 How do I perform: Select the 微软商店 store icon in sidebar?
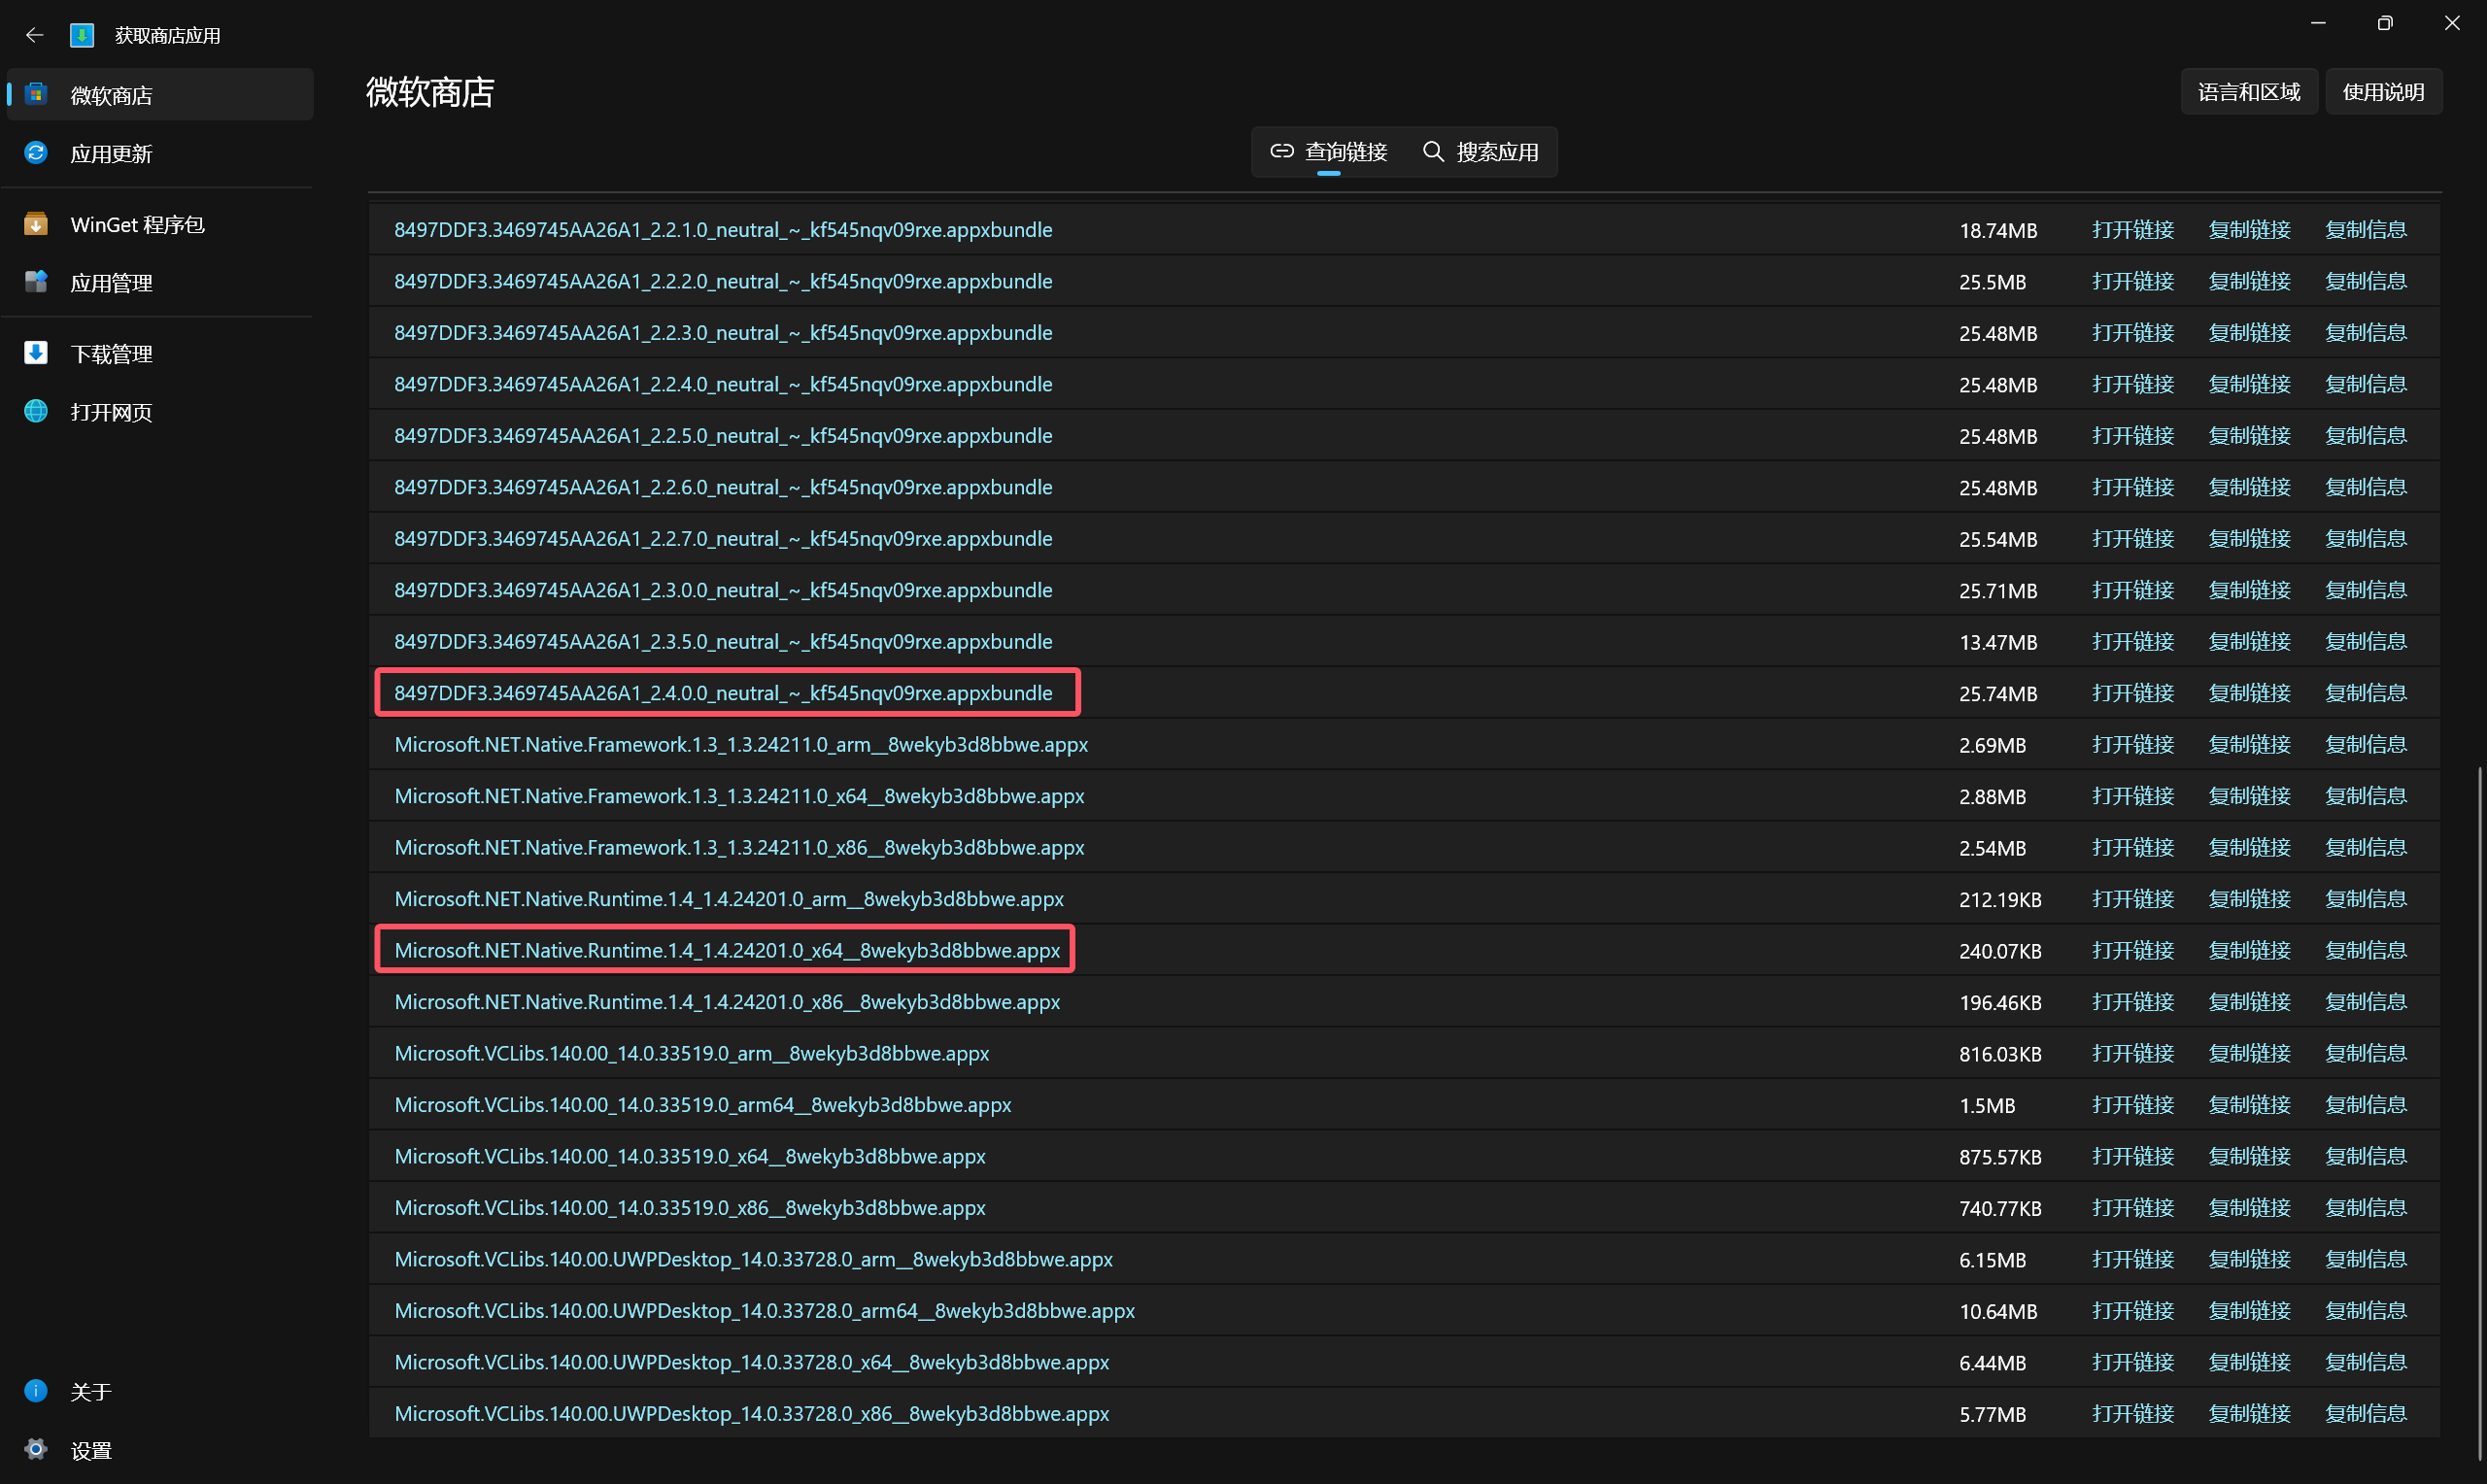pos(36,94)
